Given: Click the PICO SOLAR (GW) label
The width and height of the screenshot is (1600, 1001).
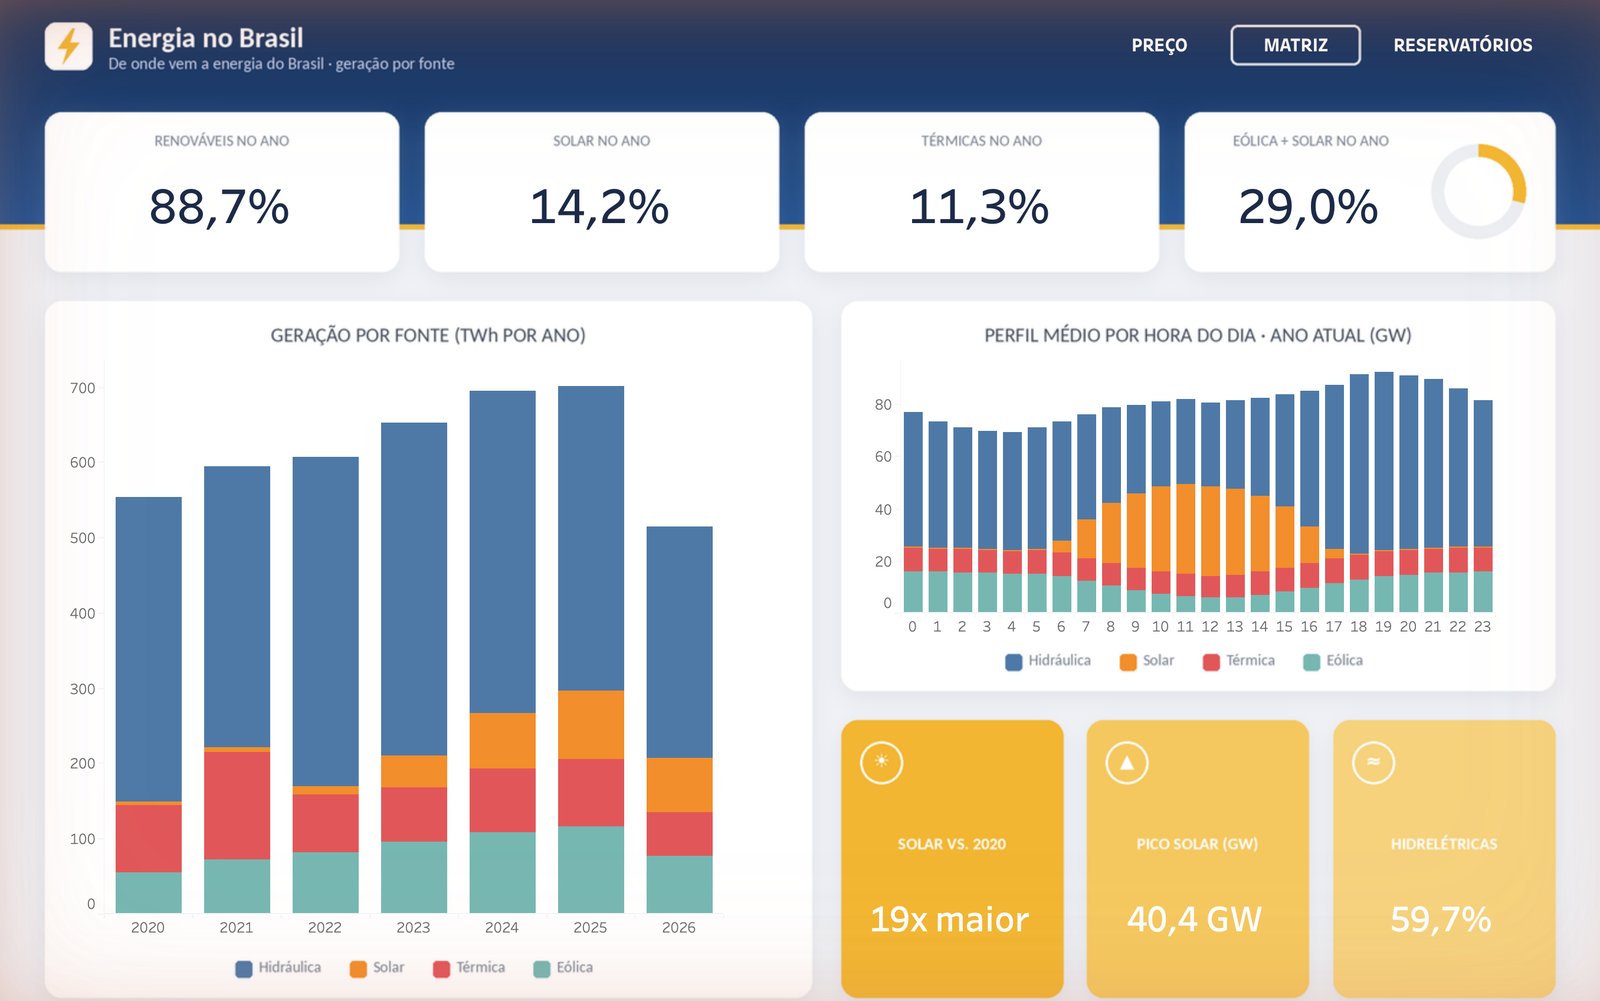Looking at the screenshot, I should point(1197,844).
